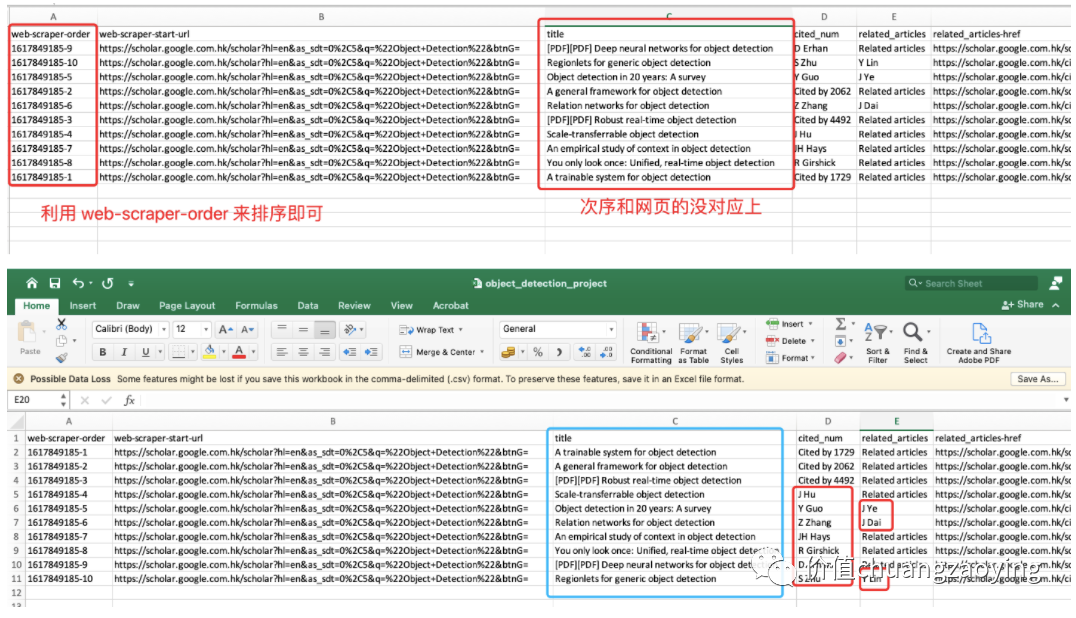Click the Wrap Text button
This screenshot has height=618, width=1076.
(431, 330)
